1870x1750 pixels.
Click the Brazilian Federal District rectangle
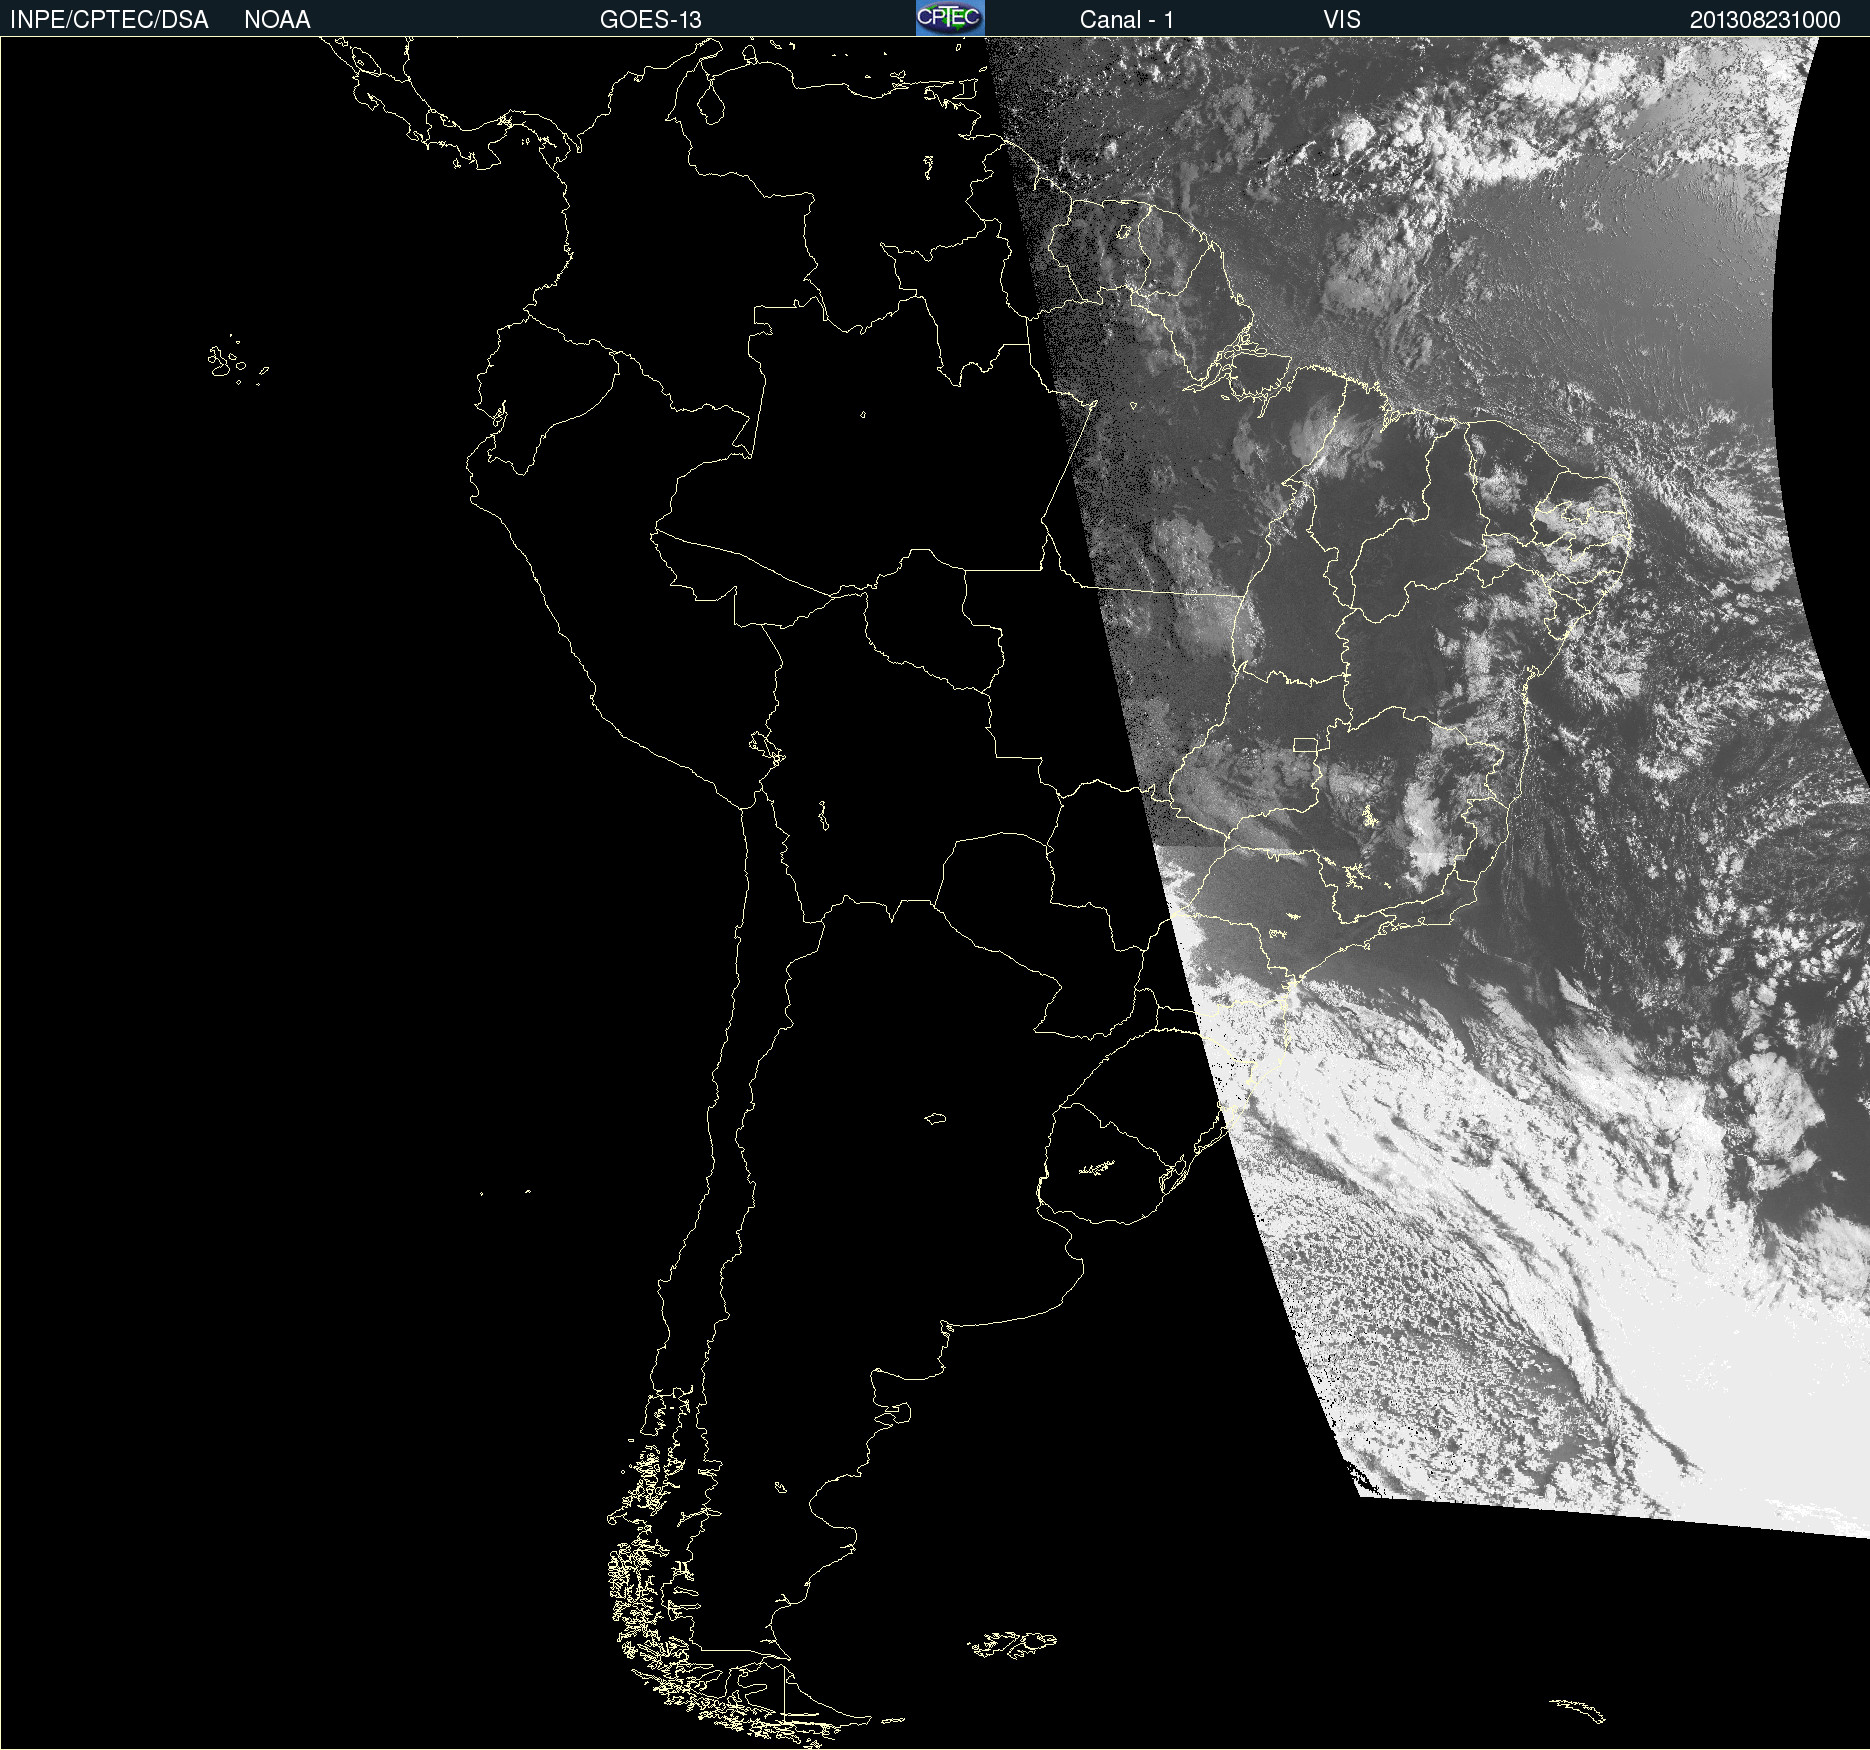click(x=1305, y=744)
